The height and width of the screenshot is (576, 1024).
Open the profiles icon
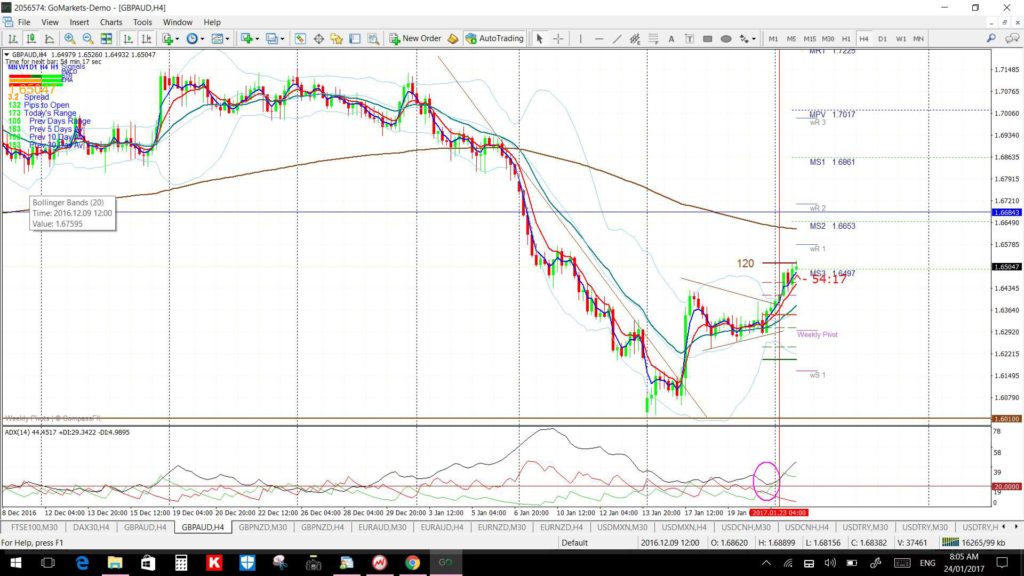272,39
